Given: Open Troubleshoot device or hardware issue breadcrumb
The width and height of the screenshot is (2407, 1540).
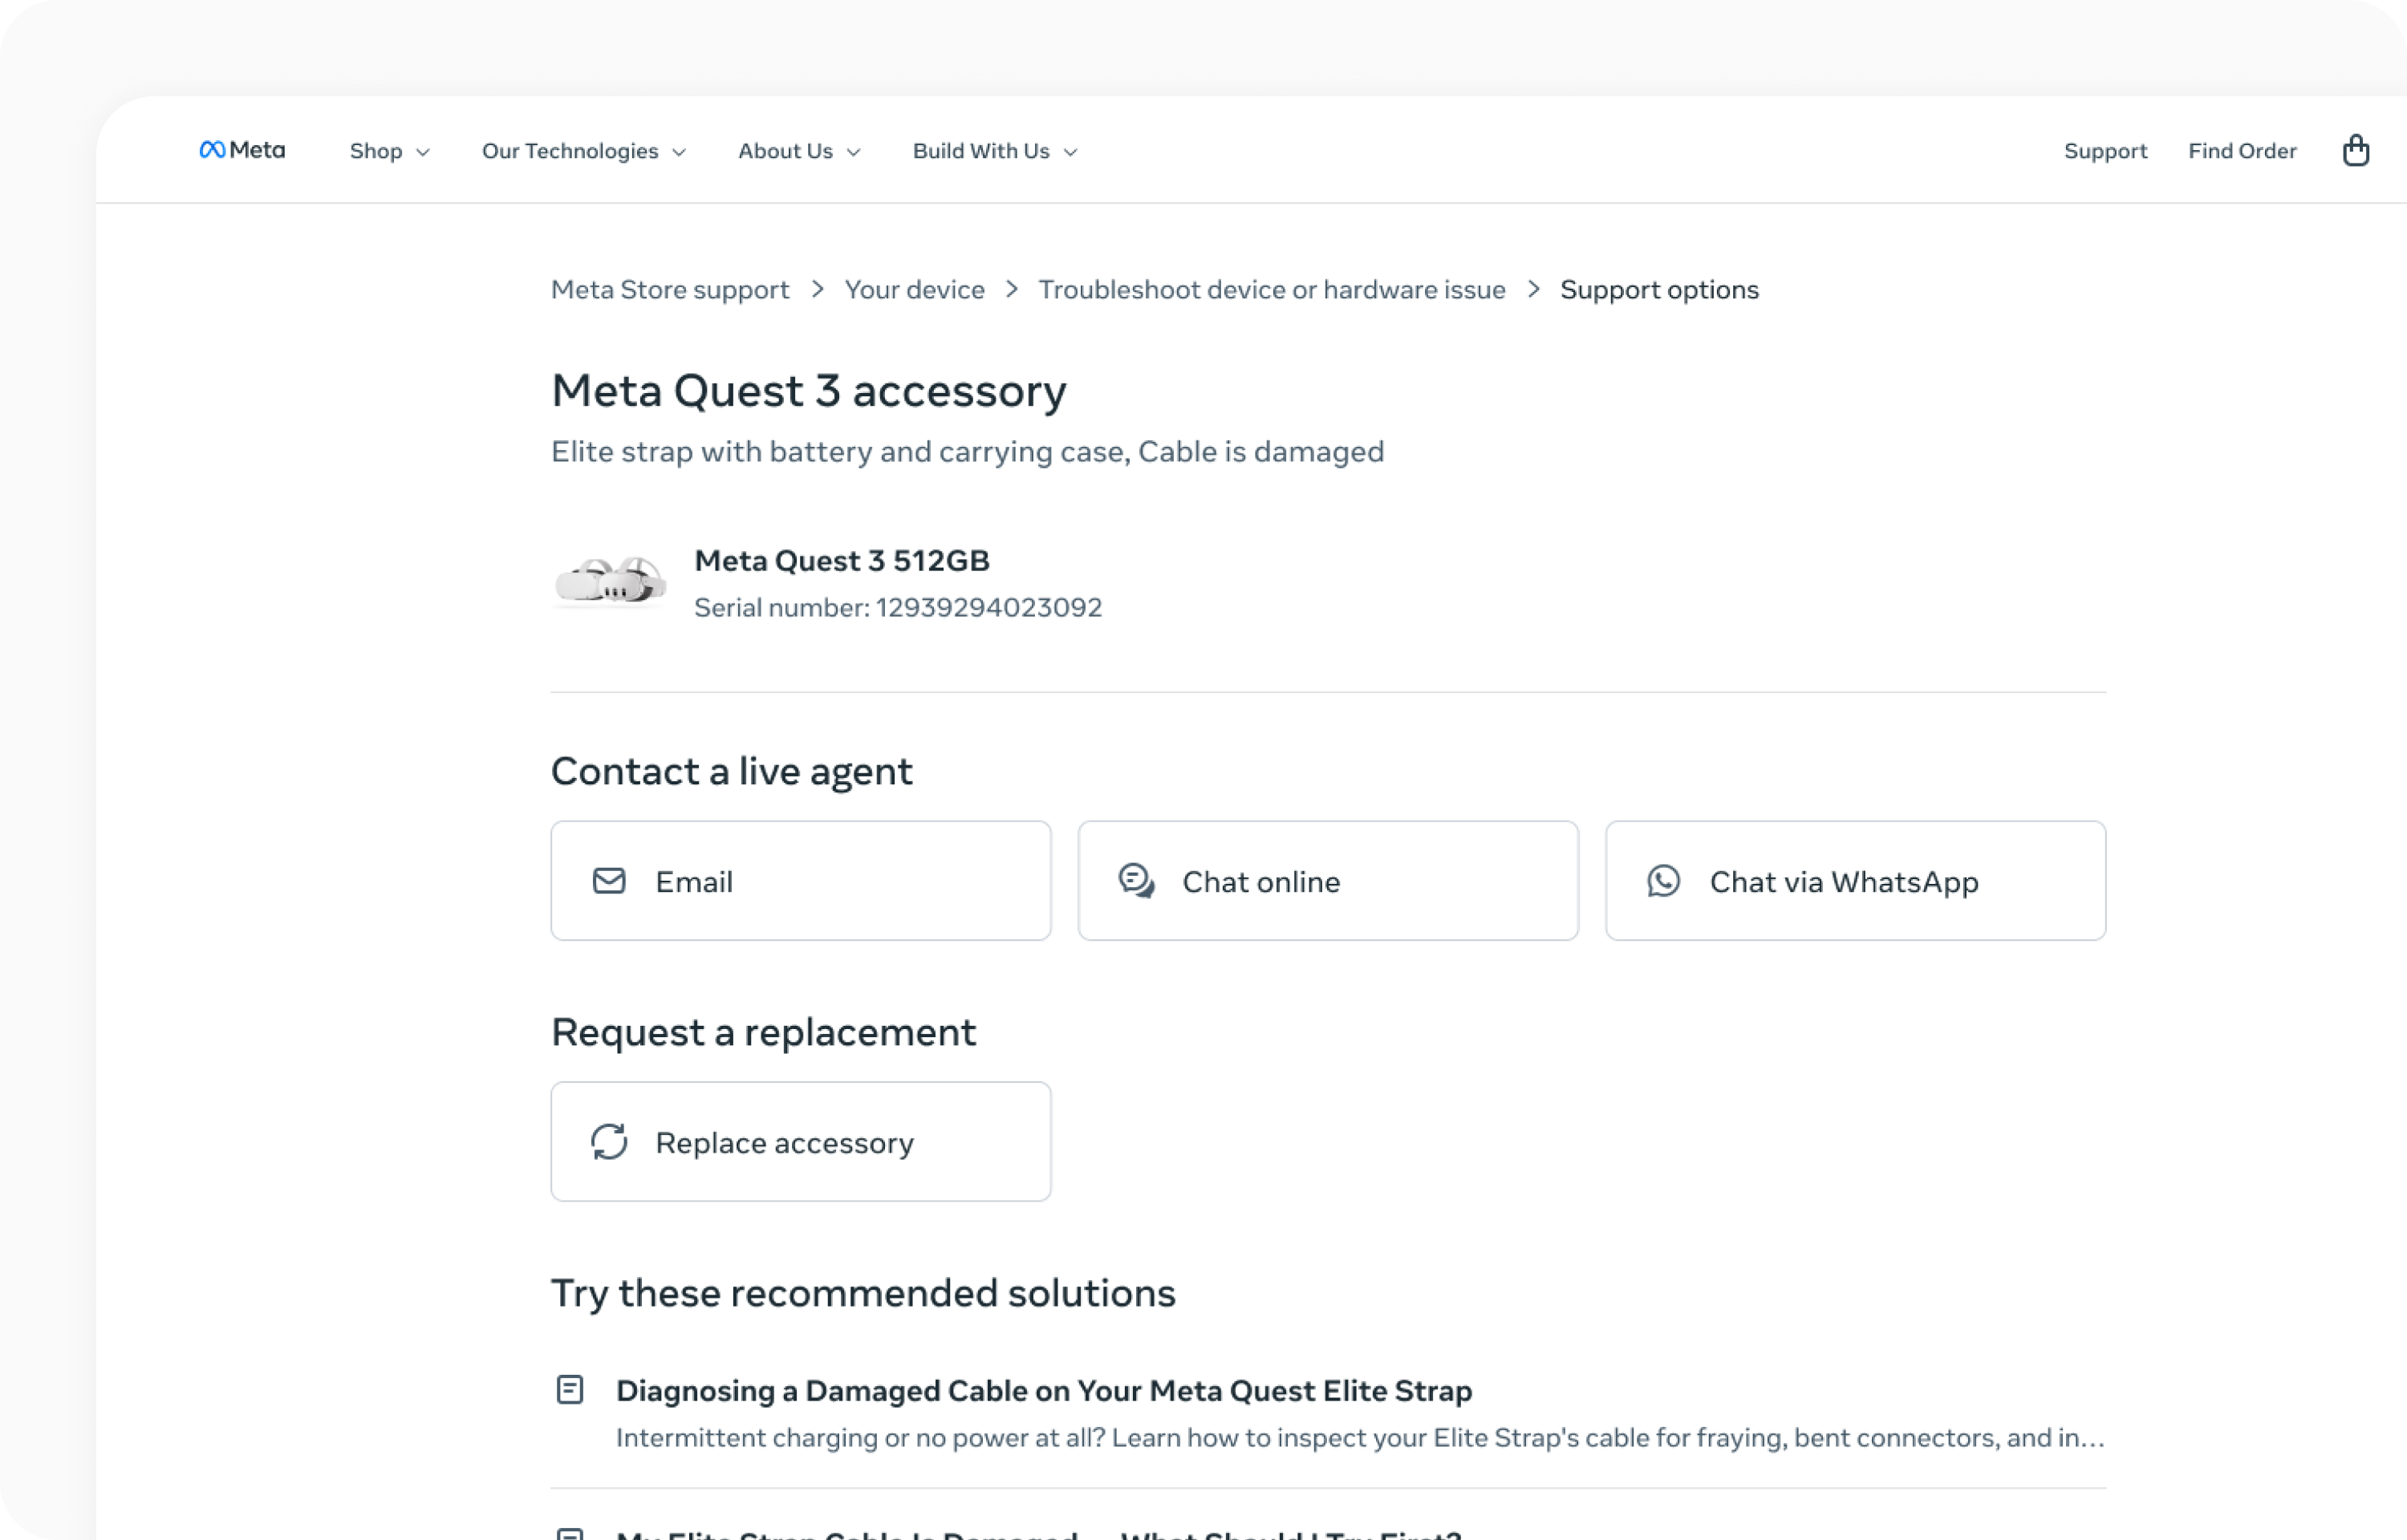Looking at the screenshot, I should click(1271, 290).
